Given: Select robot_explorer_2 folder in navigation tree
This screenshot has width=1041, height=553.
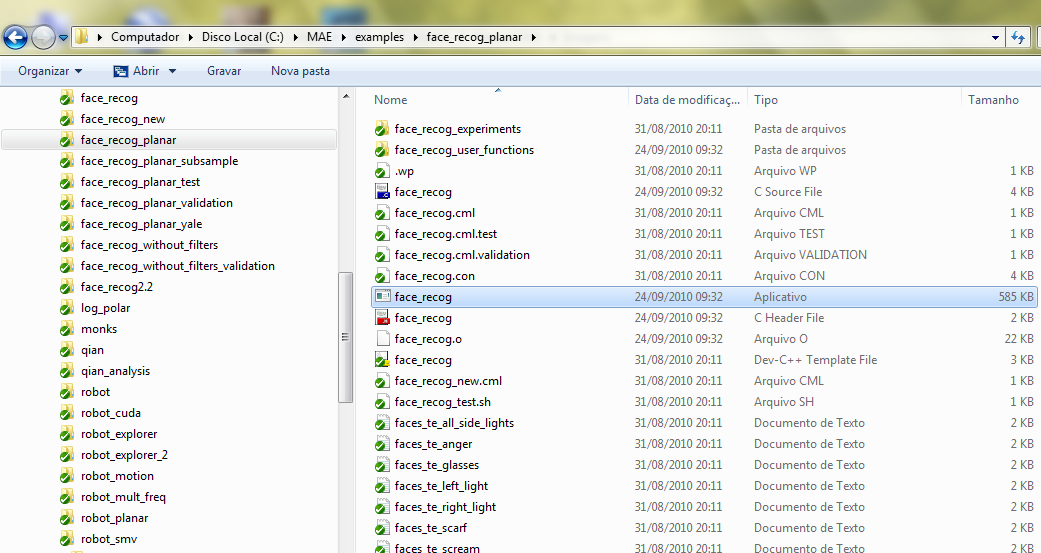Looking at the screenshot, I should click(124, 455).
